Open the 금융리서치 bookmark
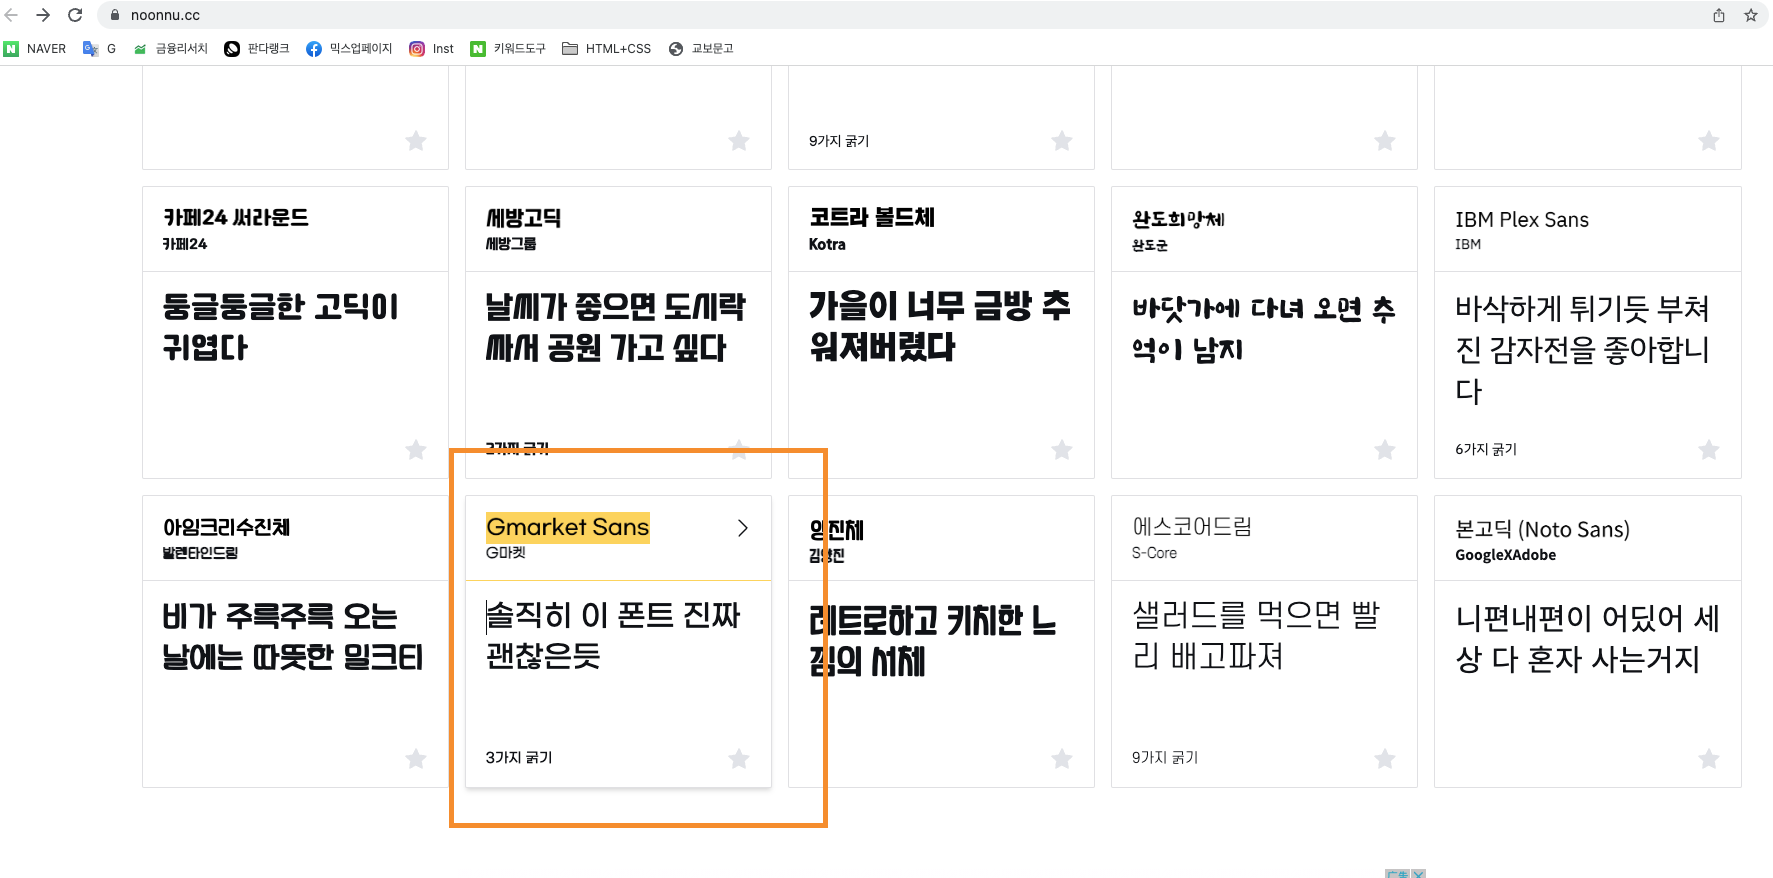Screen dimensions: 1773x878 [170, 48]
